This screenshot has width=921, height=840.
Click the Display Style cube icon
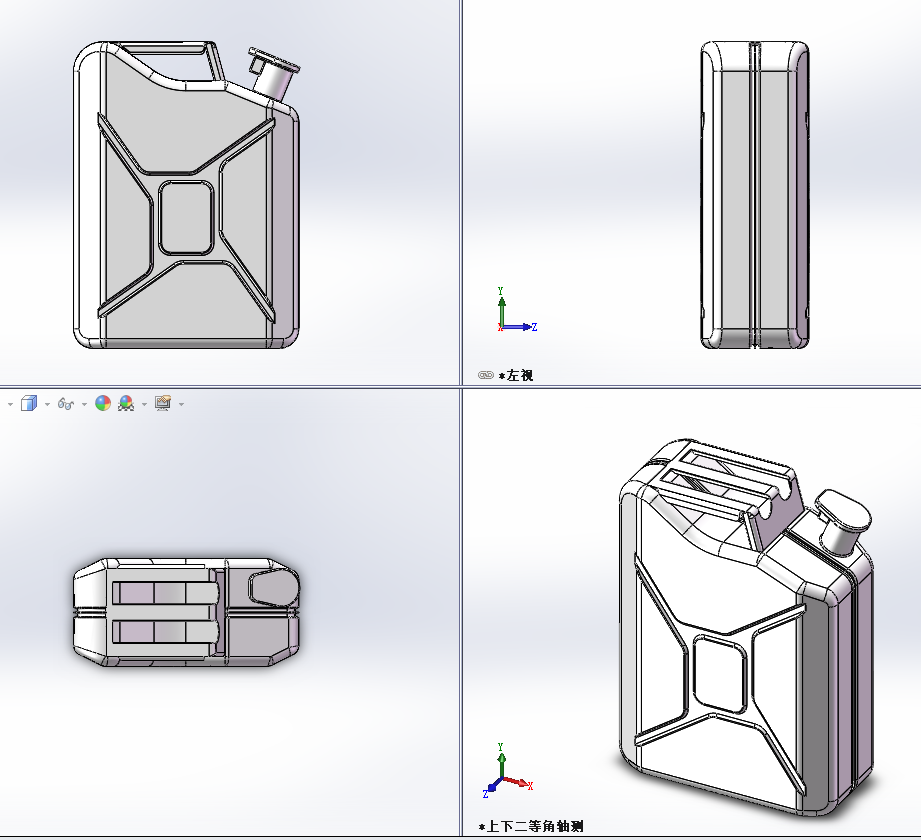click(29, 404)
